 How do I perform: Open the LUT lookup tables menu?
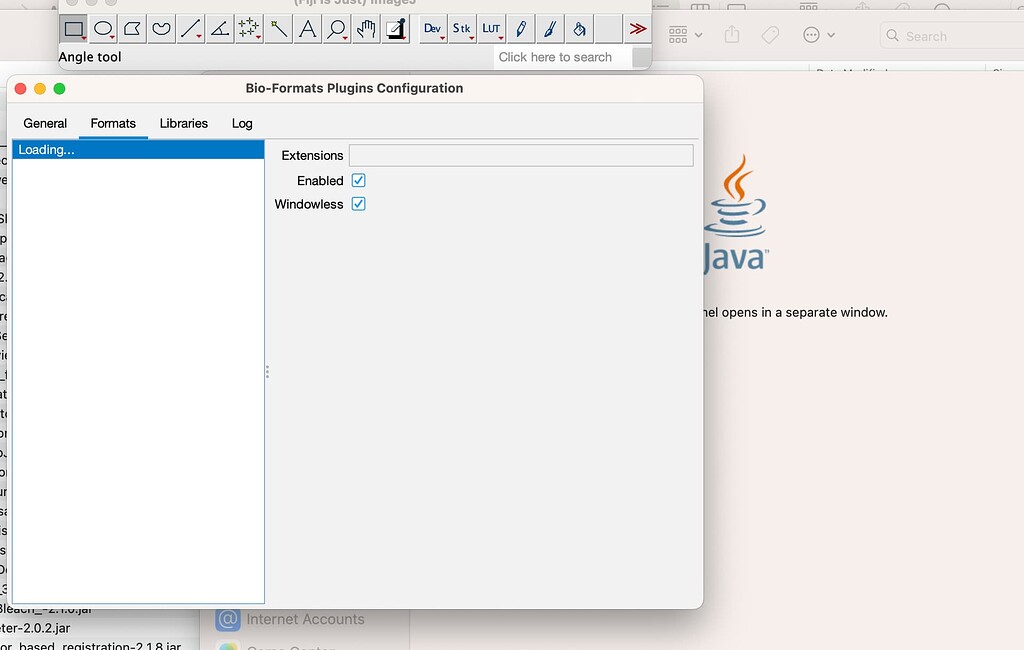coord(491,29)
